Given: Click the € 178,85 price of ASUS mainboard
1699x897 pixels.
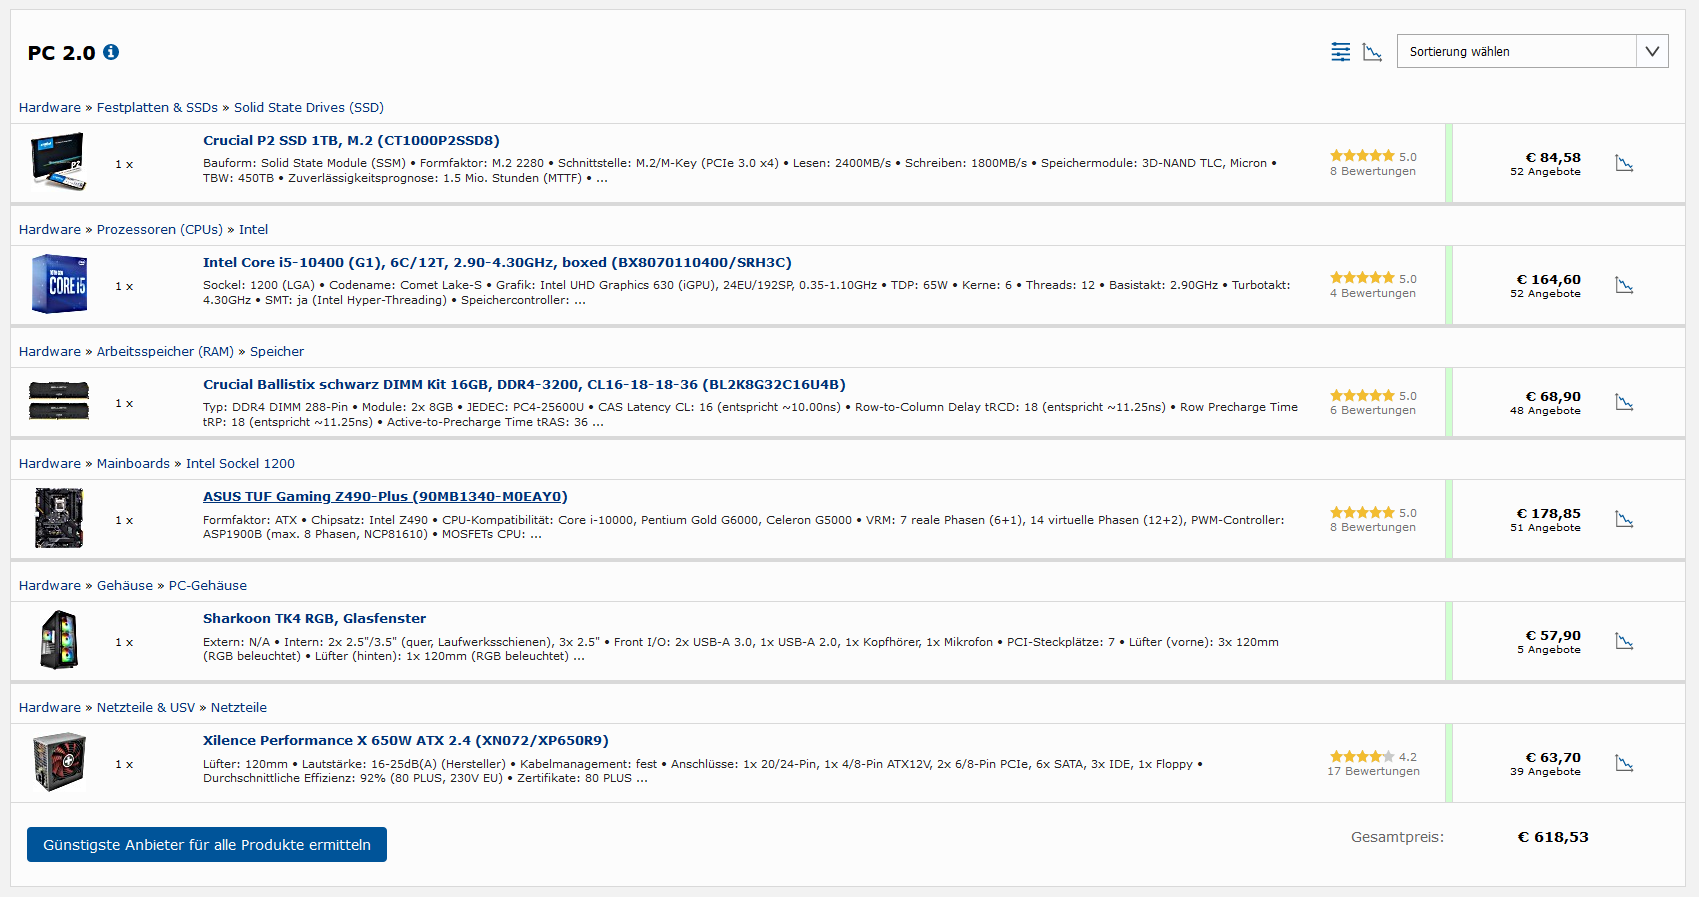Looking at the screenshot, I should pyautogui.click(x=1549, y=513).
